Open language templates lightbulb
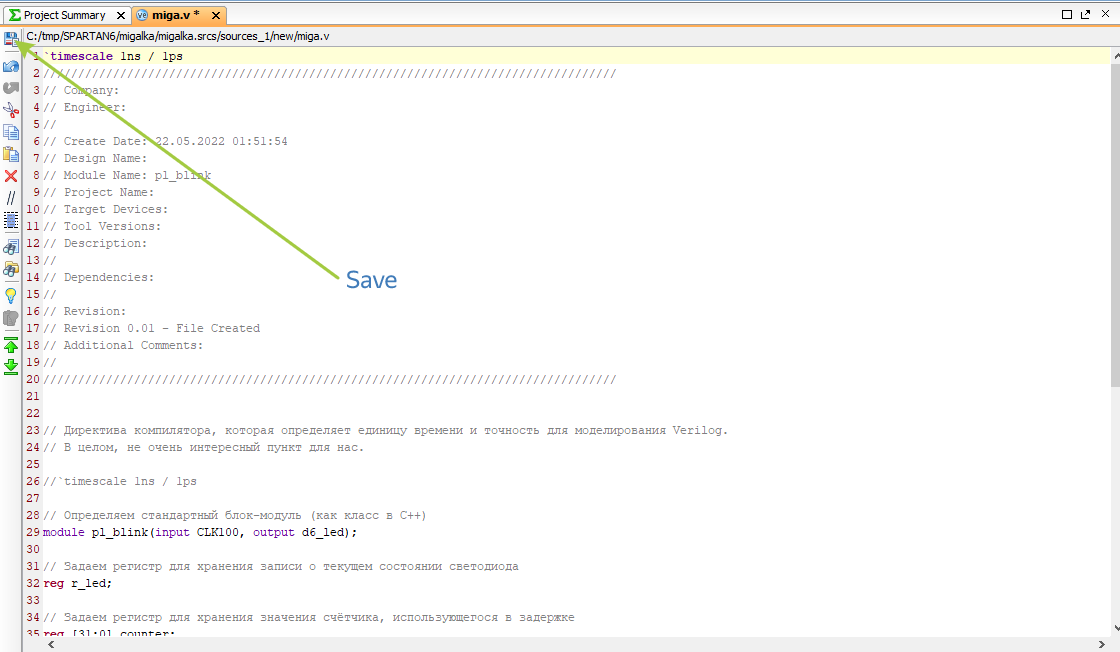Screen dimensions: 1120x652 click(11, 296)
